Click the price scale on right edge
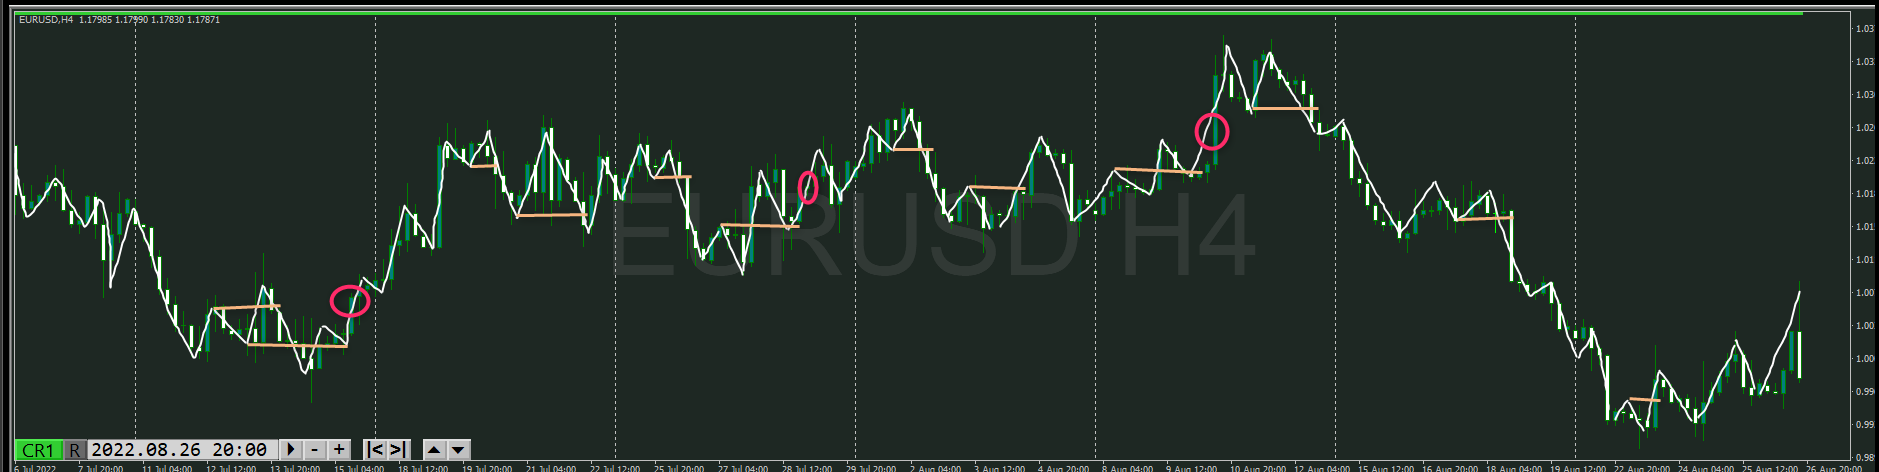The image size is (1879, 472). coord(1864,240)
